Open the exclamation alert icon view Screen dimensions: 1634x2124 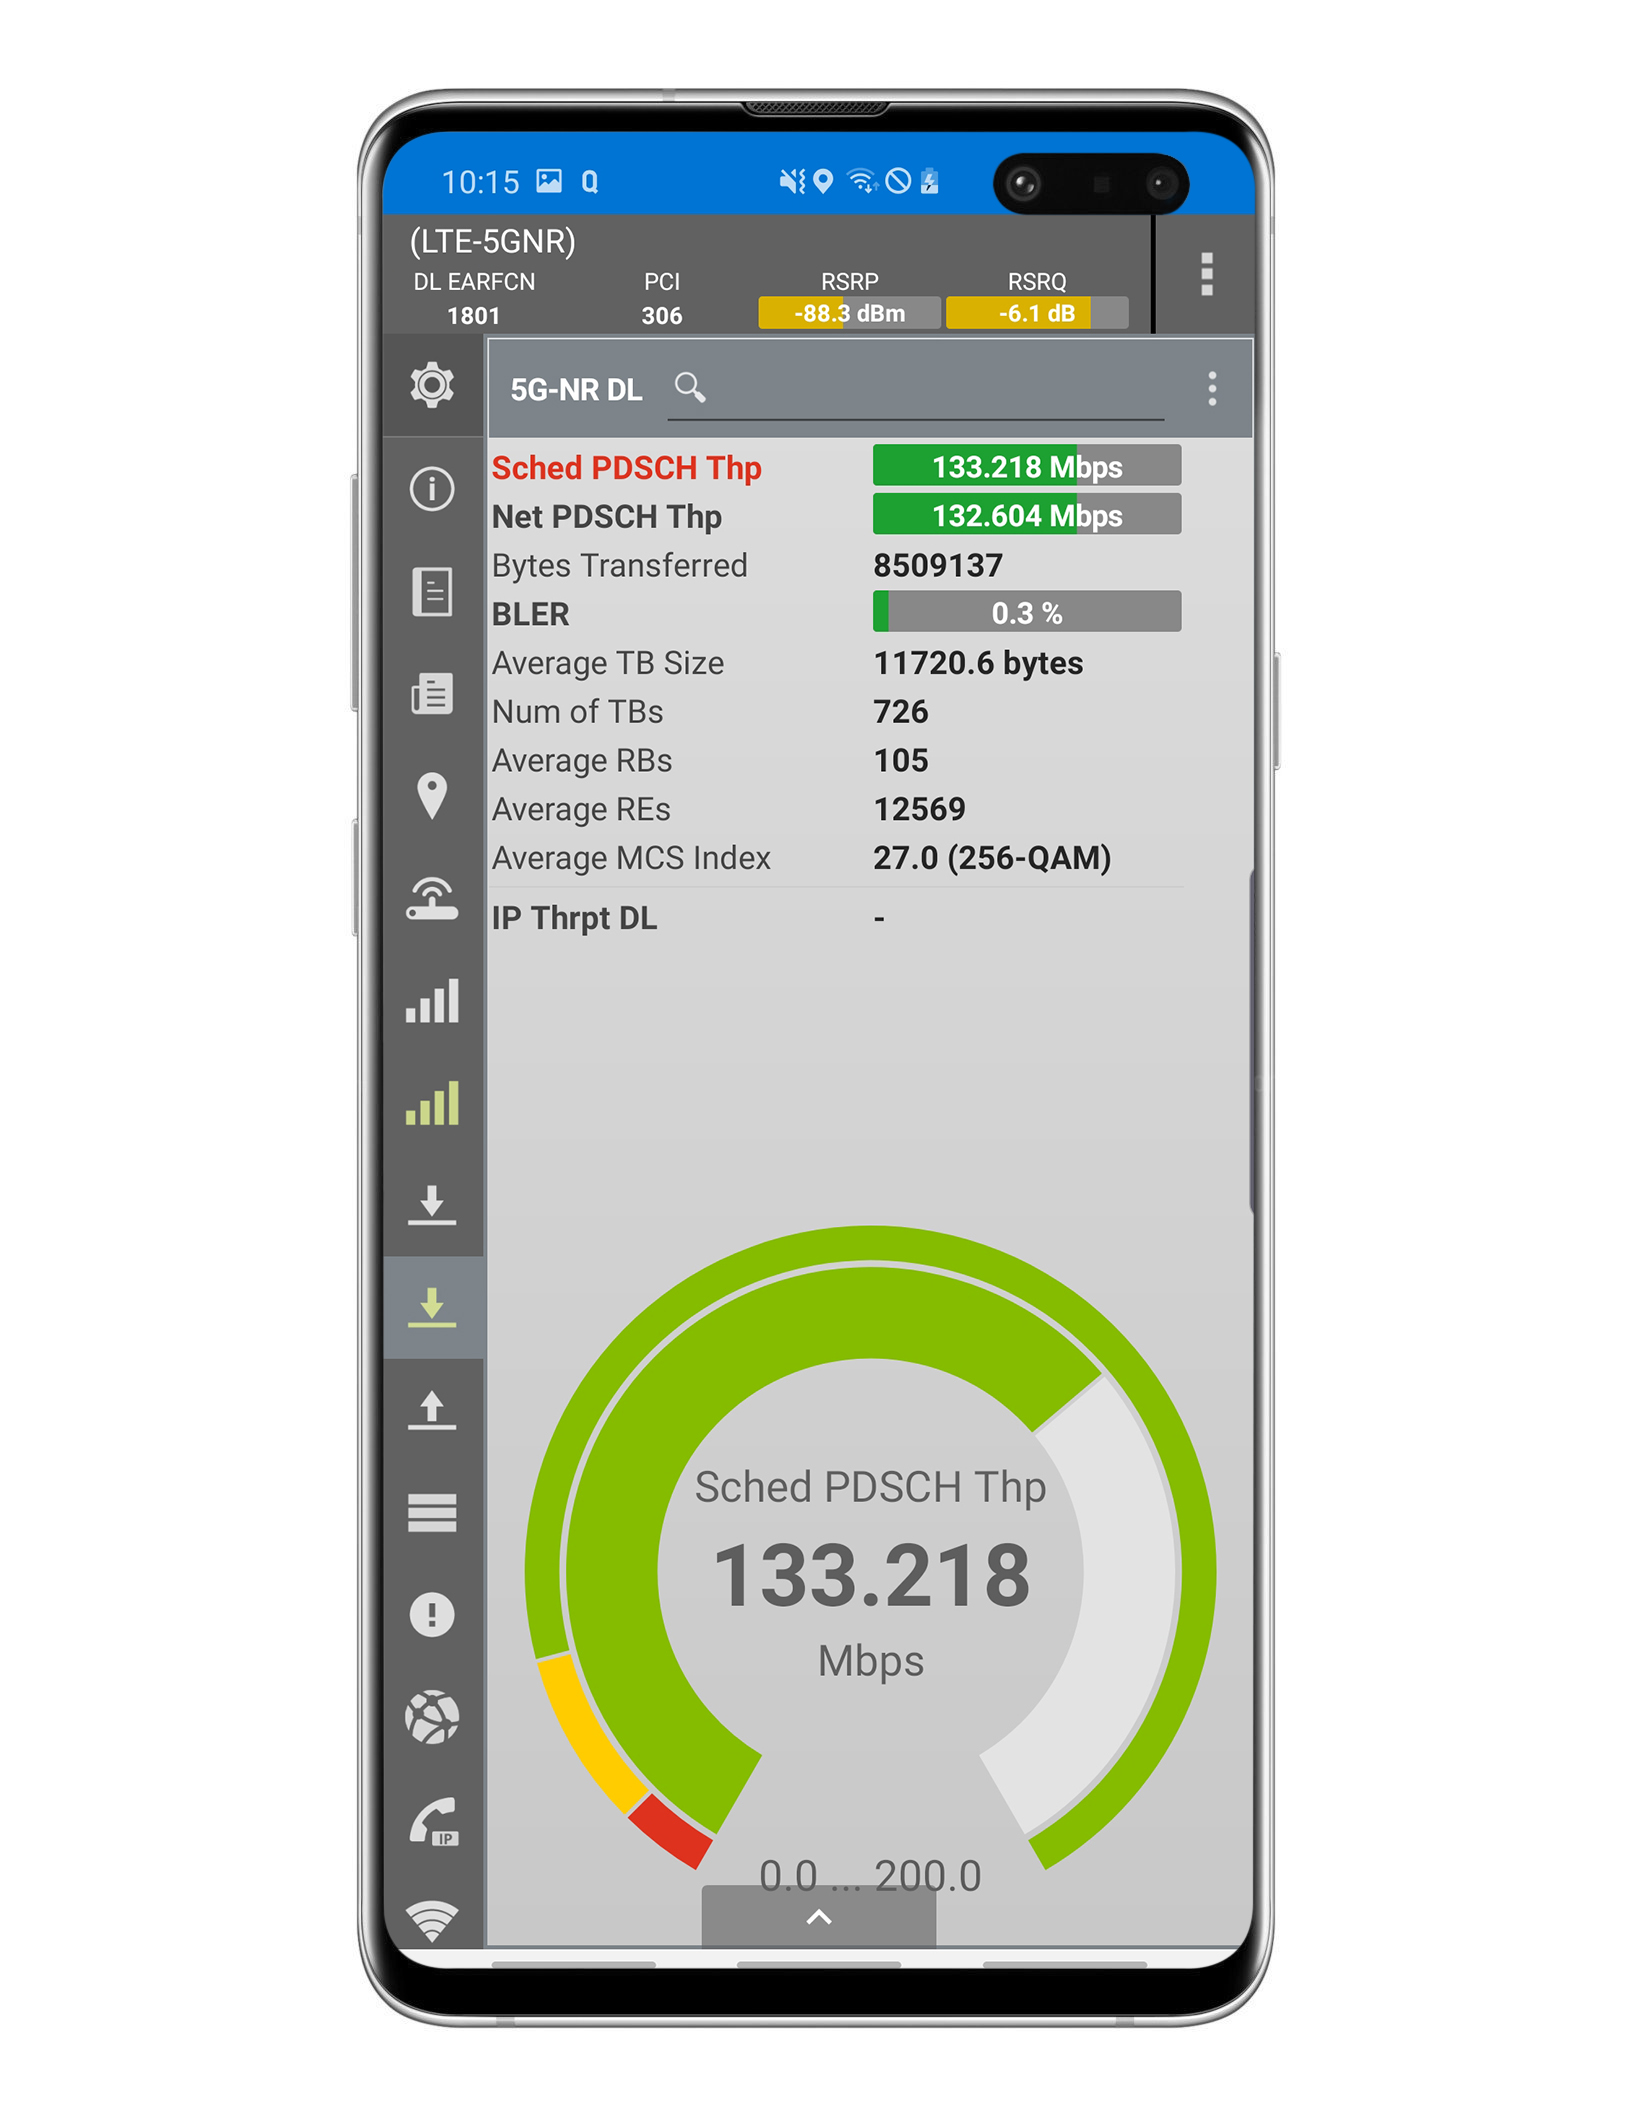point(432,1614)
